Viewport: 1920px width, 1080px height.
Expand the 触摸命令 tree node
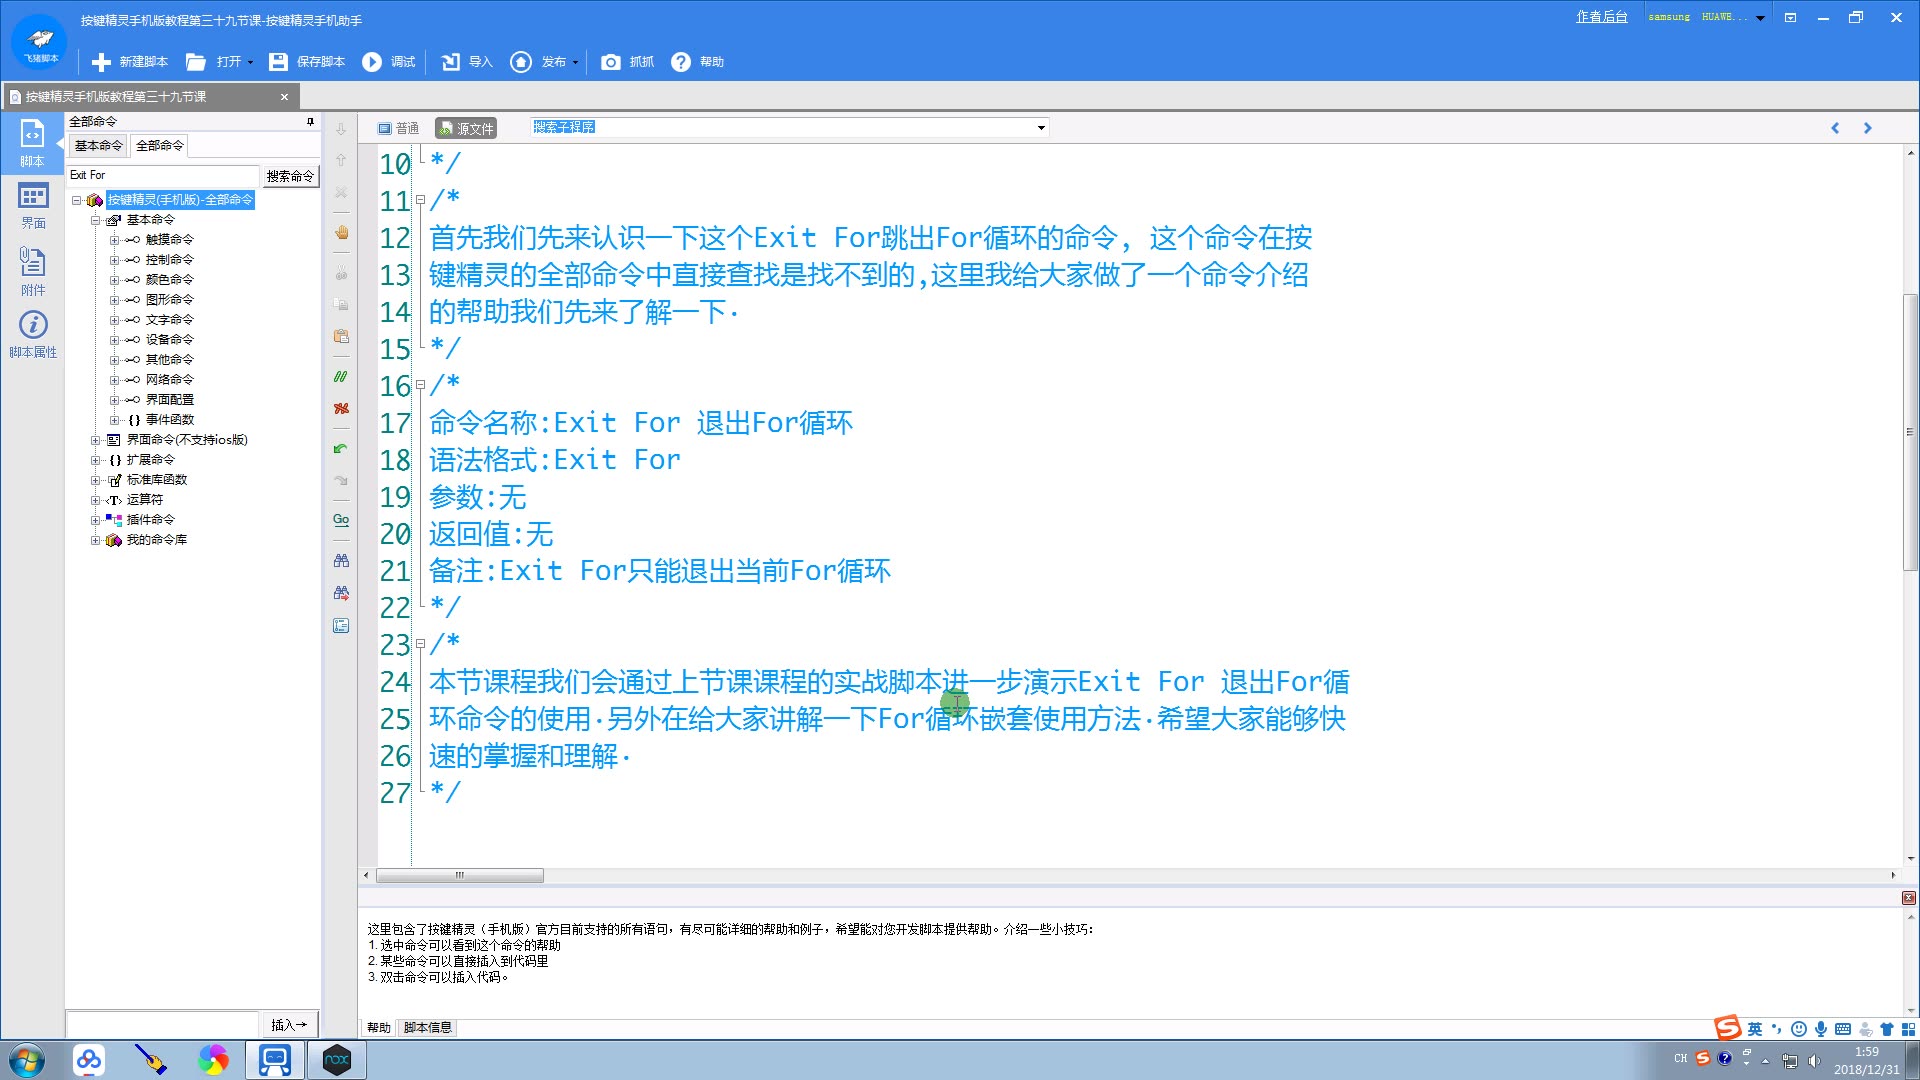point(114,240)
